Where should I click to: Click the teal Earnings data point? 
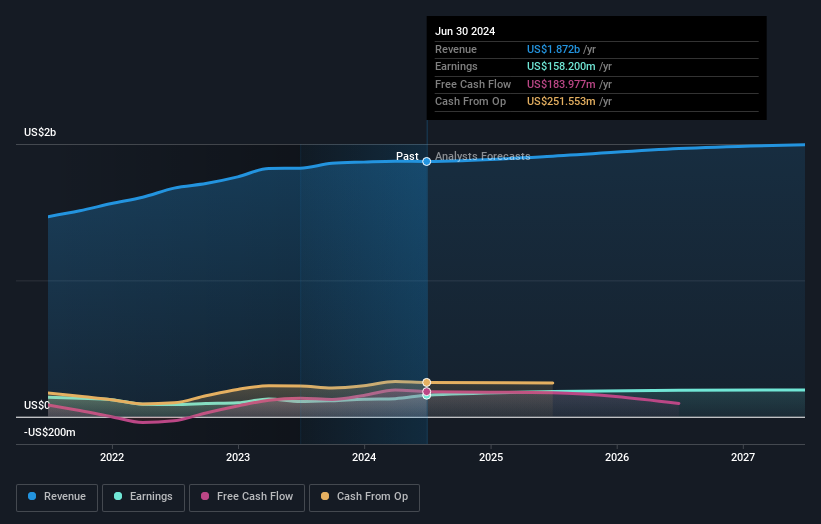pyautogui.click(x=427, y=396)
